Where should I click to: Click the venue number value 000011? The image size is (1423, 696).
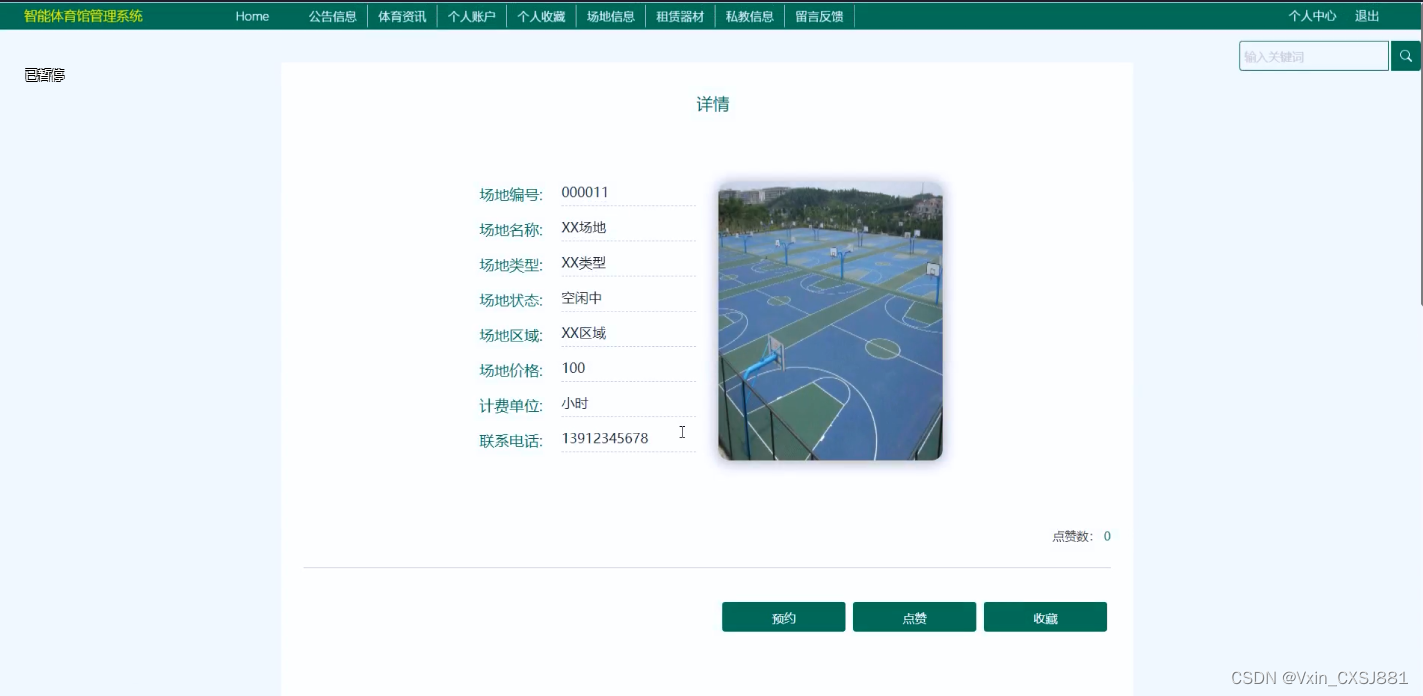585,192
